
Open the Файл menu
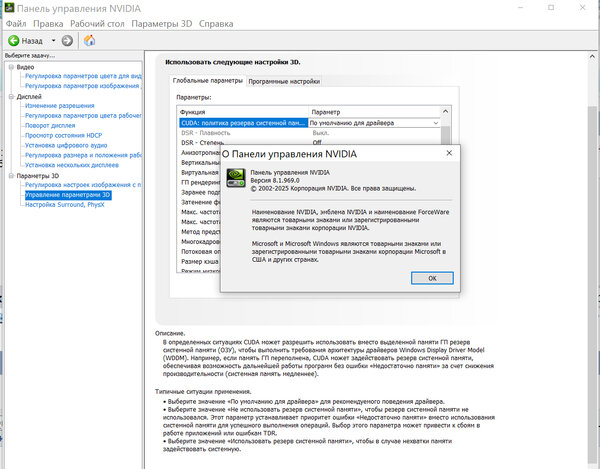16,24
